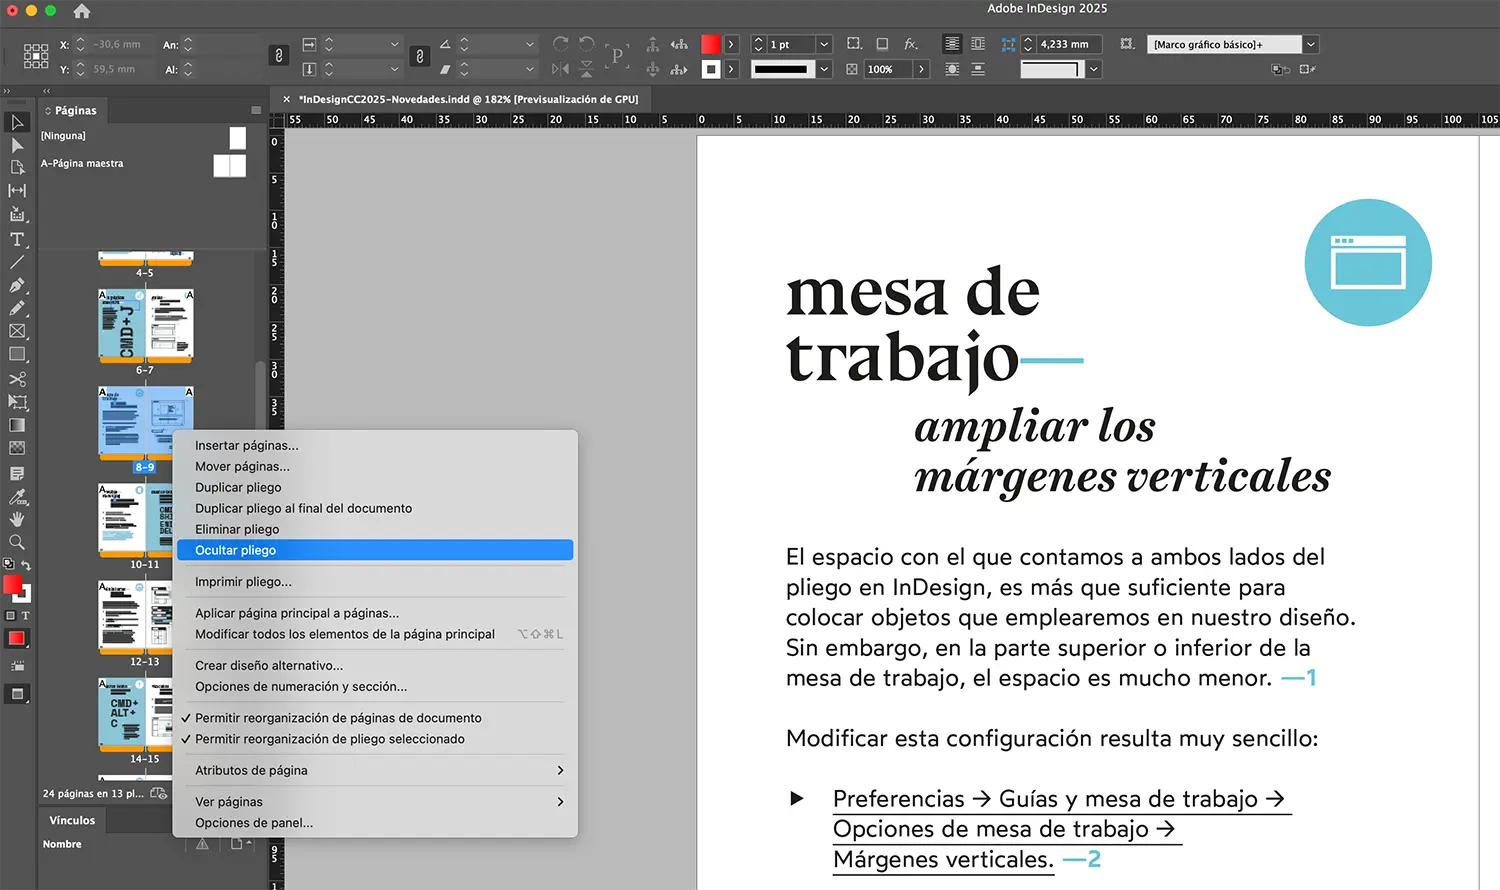Viewport: 1500px width, 890px height.
Task: Select the 6-7 spread thumbnail
Action: click(145, 326)
